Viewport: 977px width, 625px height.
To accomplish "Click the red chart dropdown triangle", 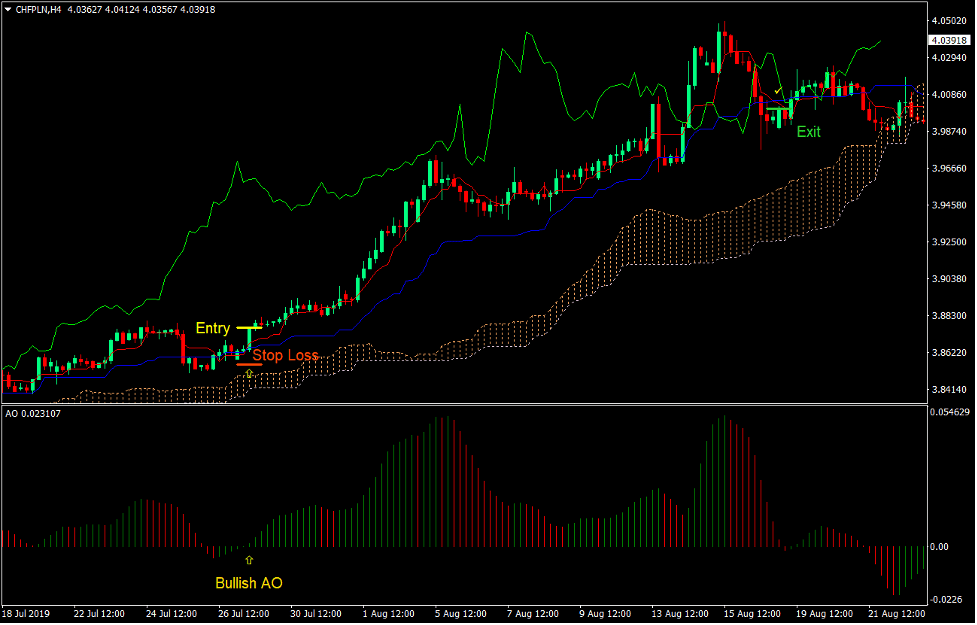I will coord(8,7).
